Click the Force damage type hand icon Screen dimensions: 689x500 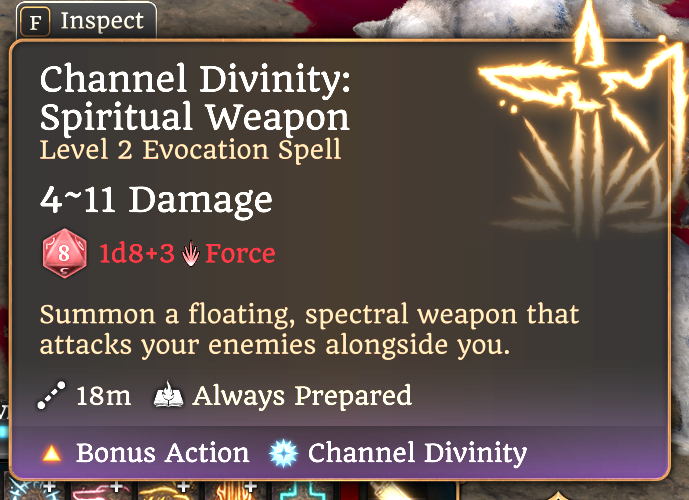click(190, 254)
